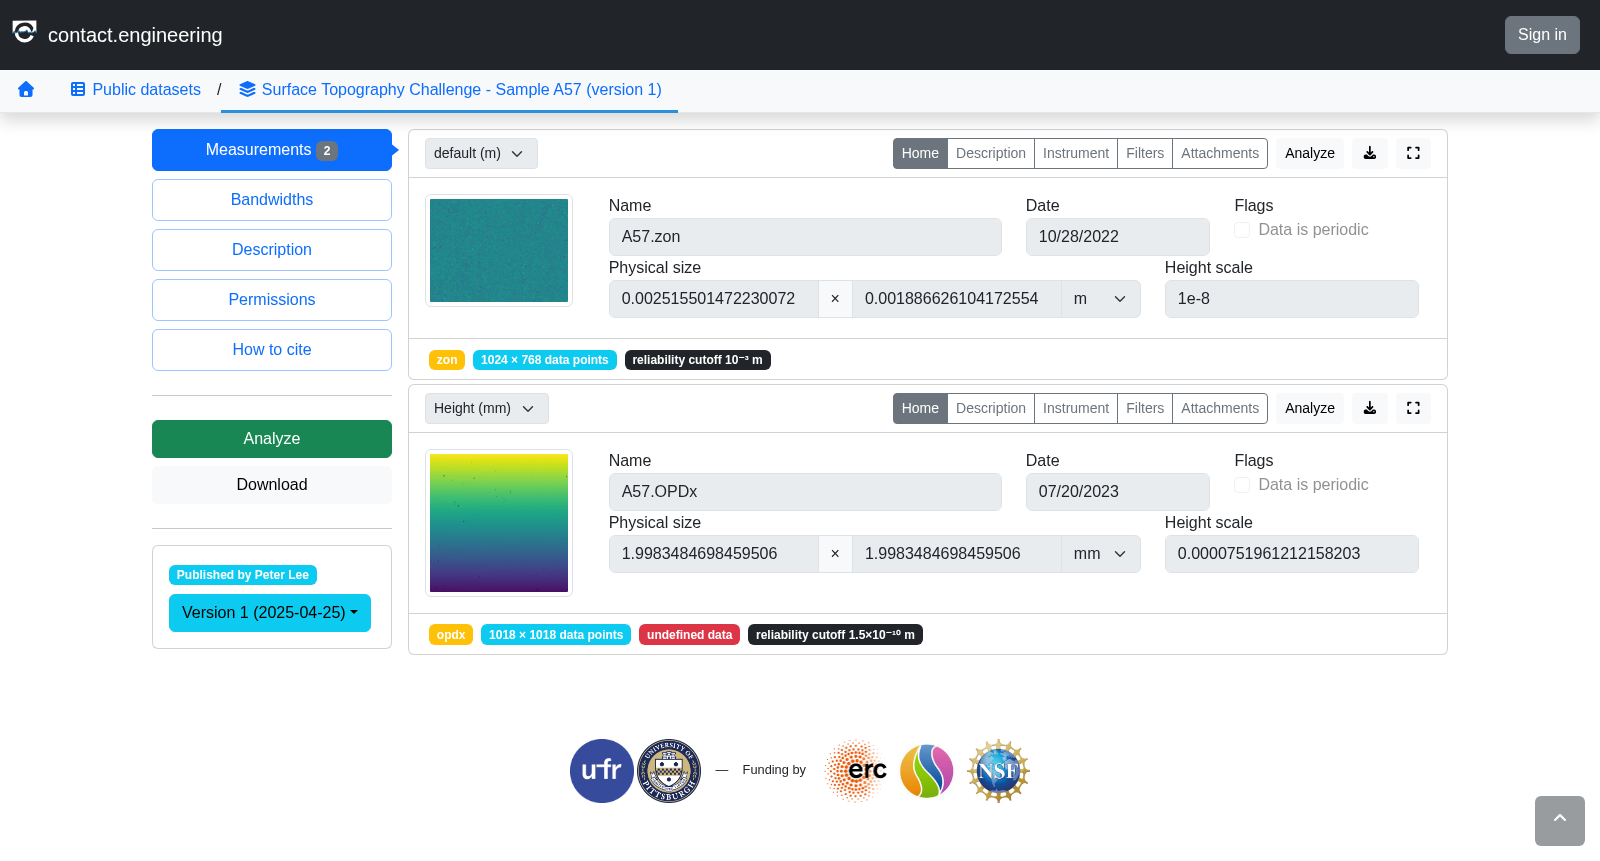This screenshot has width=1600, height=861.
Task: Select the Measurements sidebar tab
Action: pyautogui.click(x=272, y=150)
